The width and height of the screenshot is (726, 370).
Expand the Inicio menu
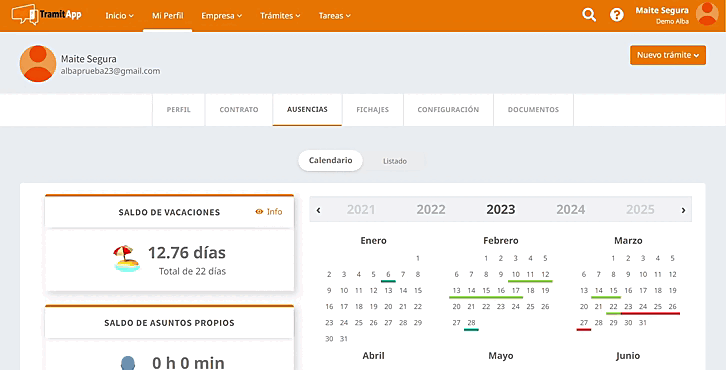point(119,16)
